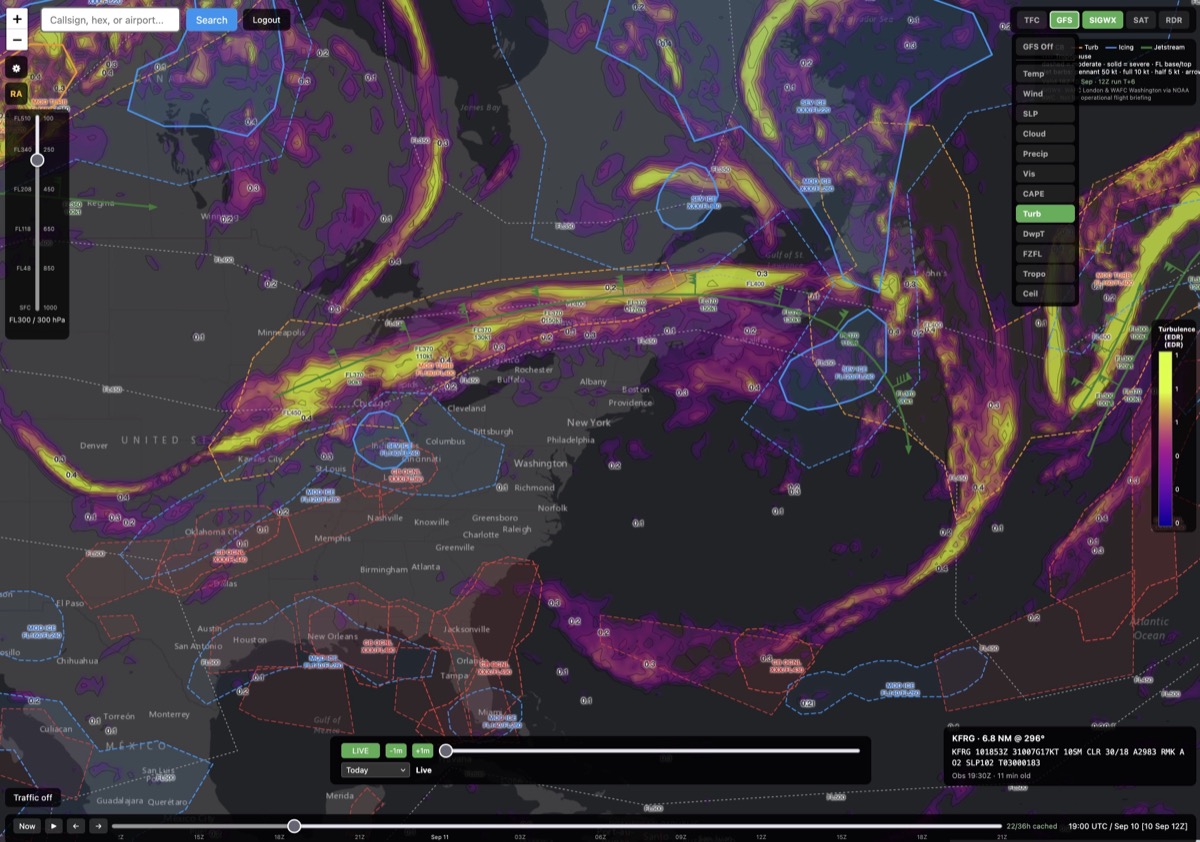Viewport: 1200px width, 842px height.
Task: Click the live playback offset slider handle
Action: [x=446, y=751]
